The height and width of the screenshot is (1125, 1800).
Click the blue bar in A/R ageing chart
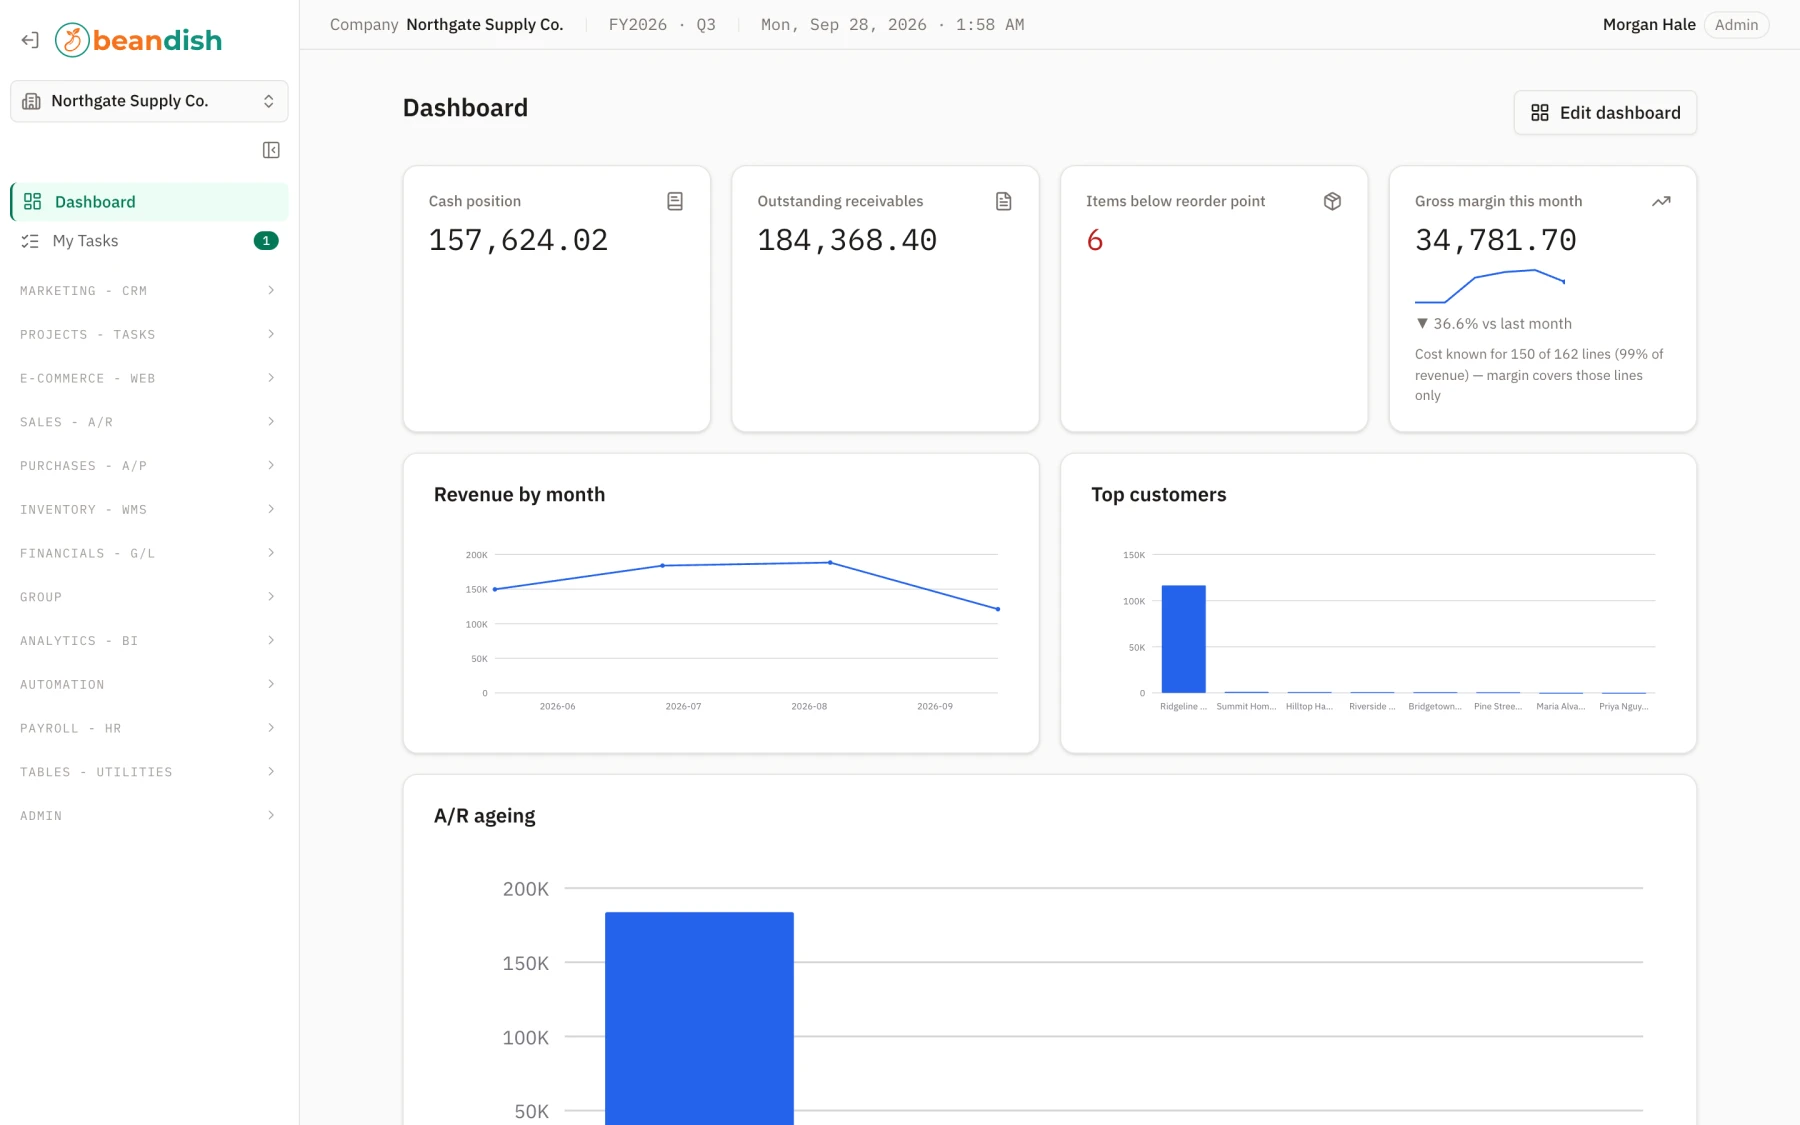[699, 1018]
